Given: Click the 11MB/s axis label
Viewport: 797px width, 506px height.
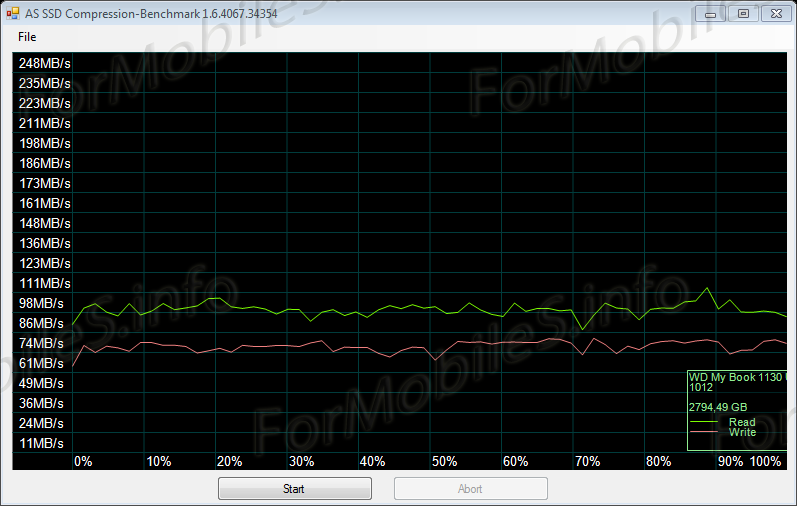Looking at the screenshot, I should pos(41,443).
